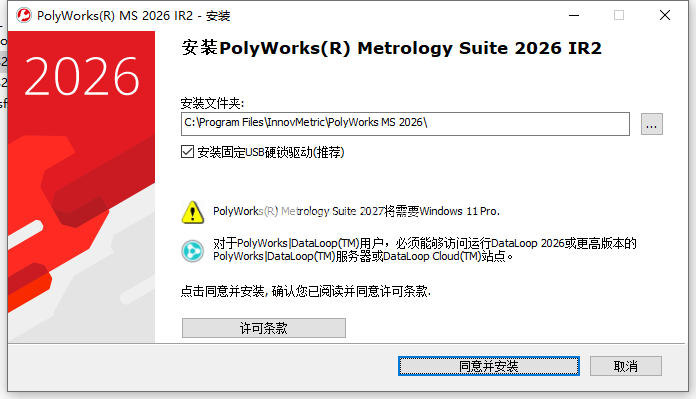Click inside the install folder path field
The height and width of the screenshot is (399, 696).
[405, 124]
